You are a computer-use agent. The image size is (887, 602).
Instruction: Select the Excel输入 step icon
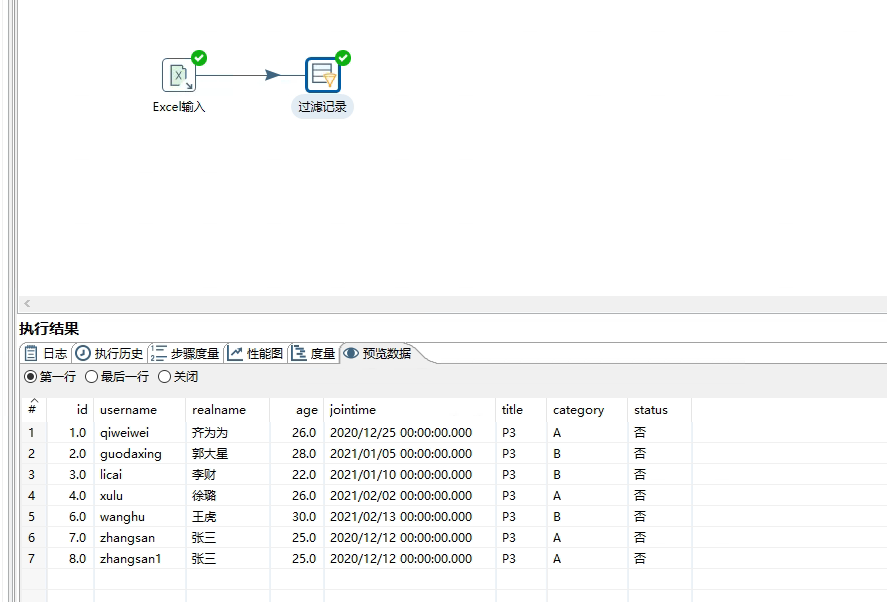[x=179, y=75]
